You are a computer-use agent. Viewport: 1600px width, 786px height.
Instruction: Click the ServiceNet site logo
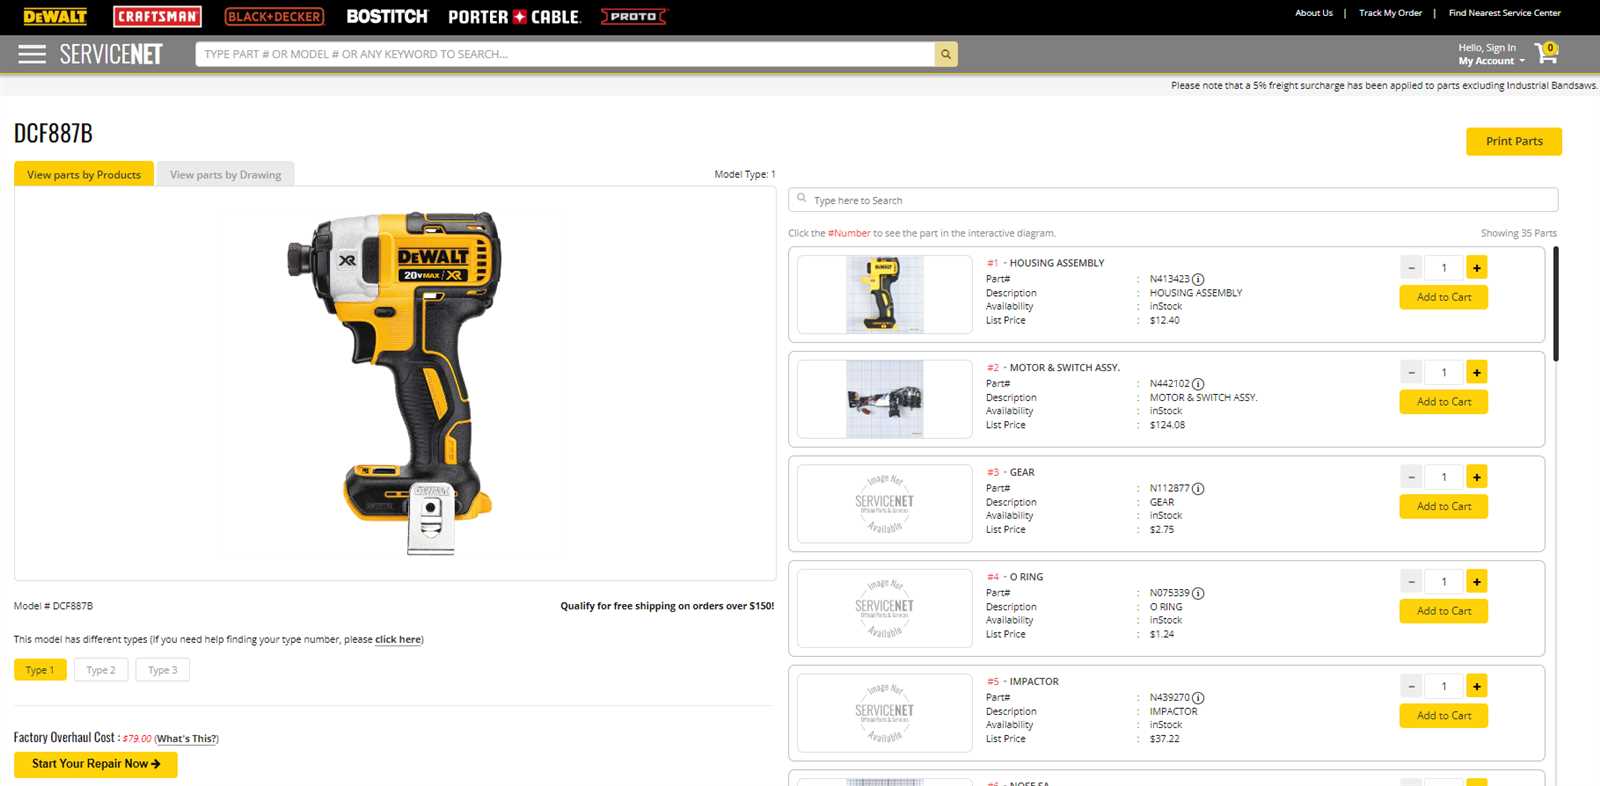click(111, 54)
